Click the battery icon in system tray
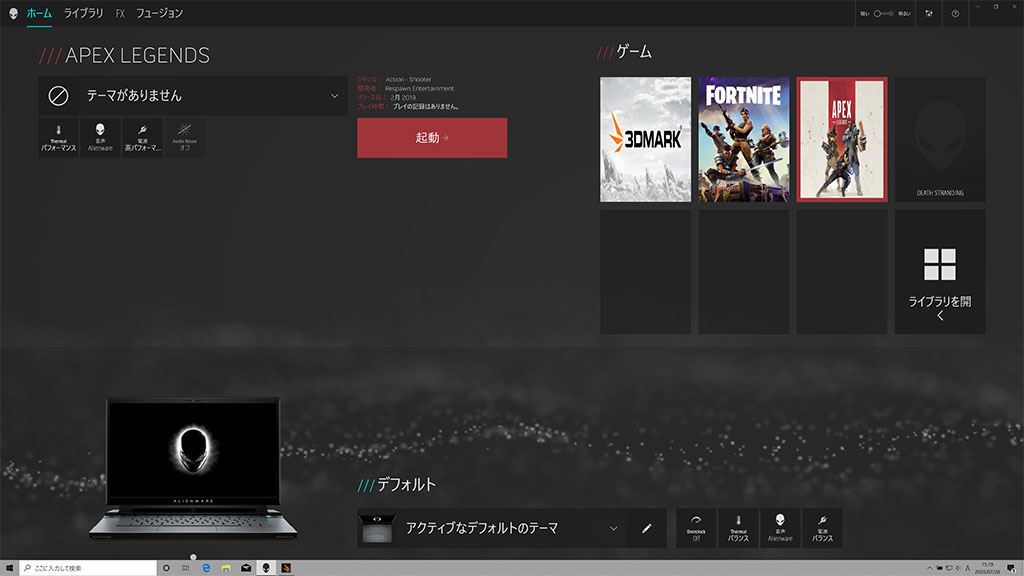The image size is (1024, 576). (x=939, y=568)
